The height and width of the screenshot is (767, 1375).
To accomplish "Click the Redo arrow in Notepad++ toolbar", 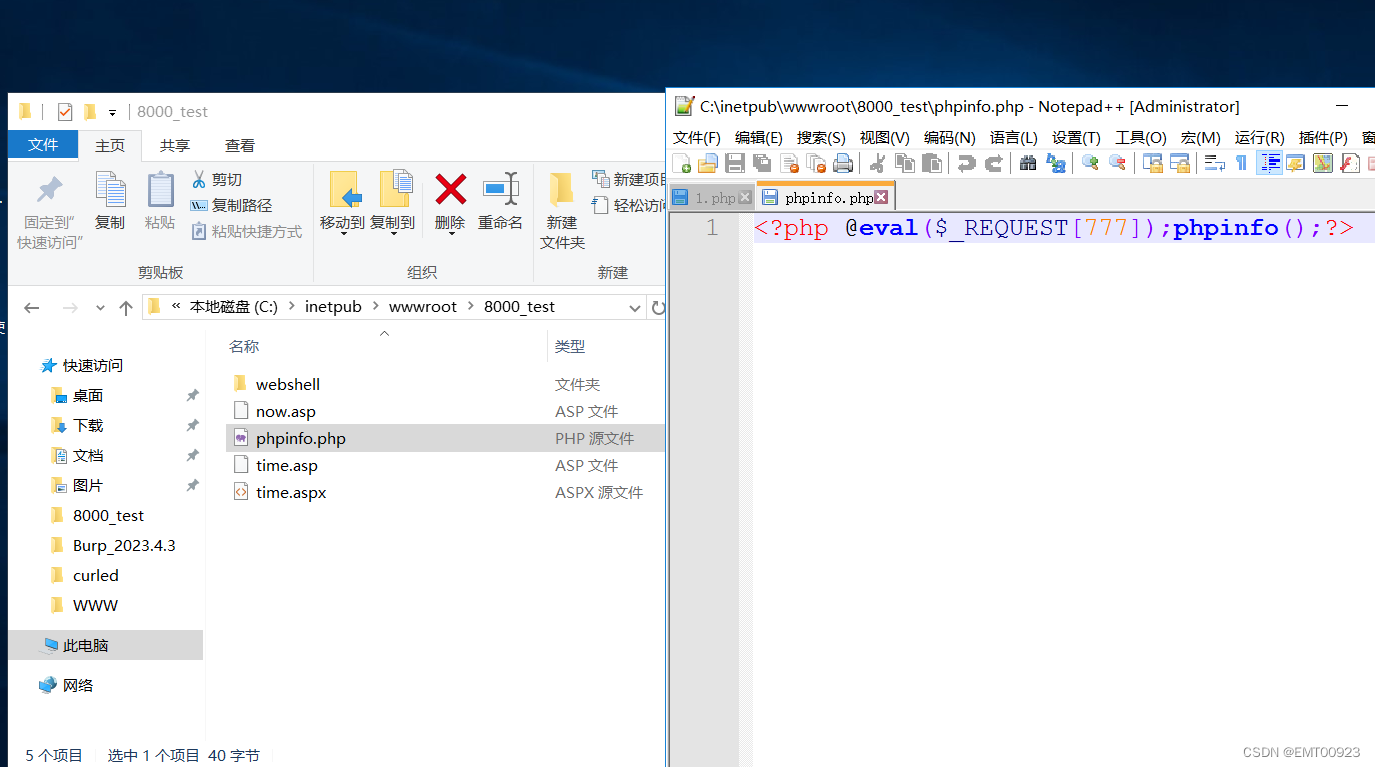I will click(x=993, y=163).
